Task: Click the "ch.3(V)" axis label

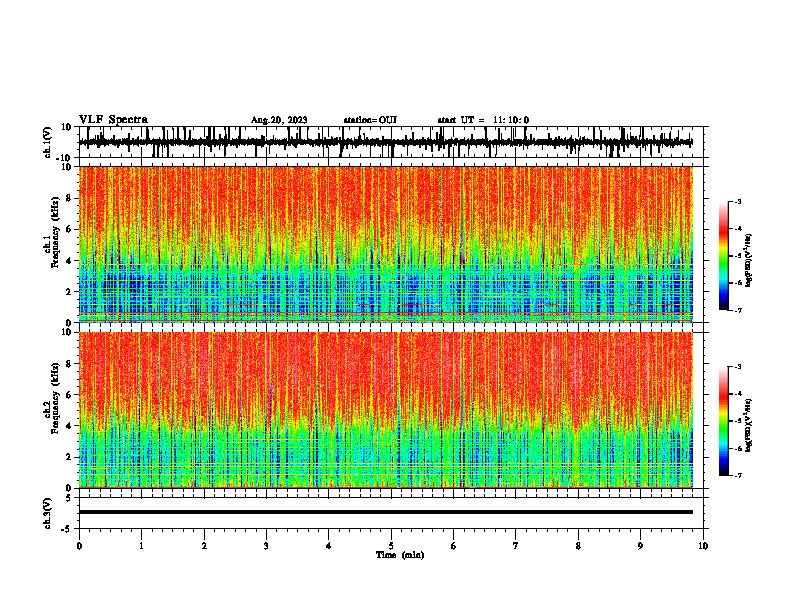Action: (x=48, y=513)
